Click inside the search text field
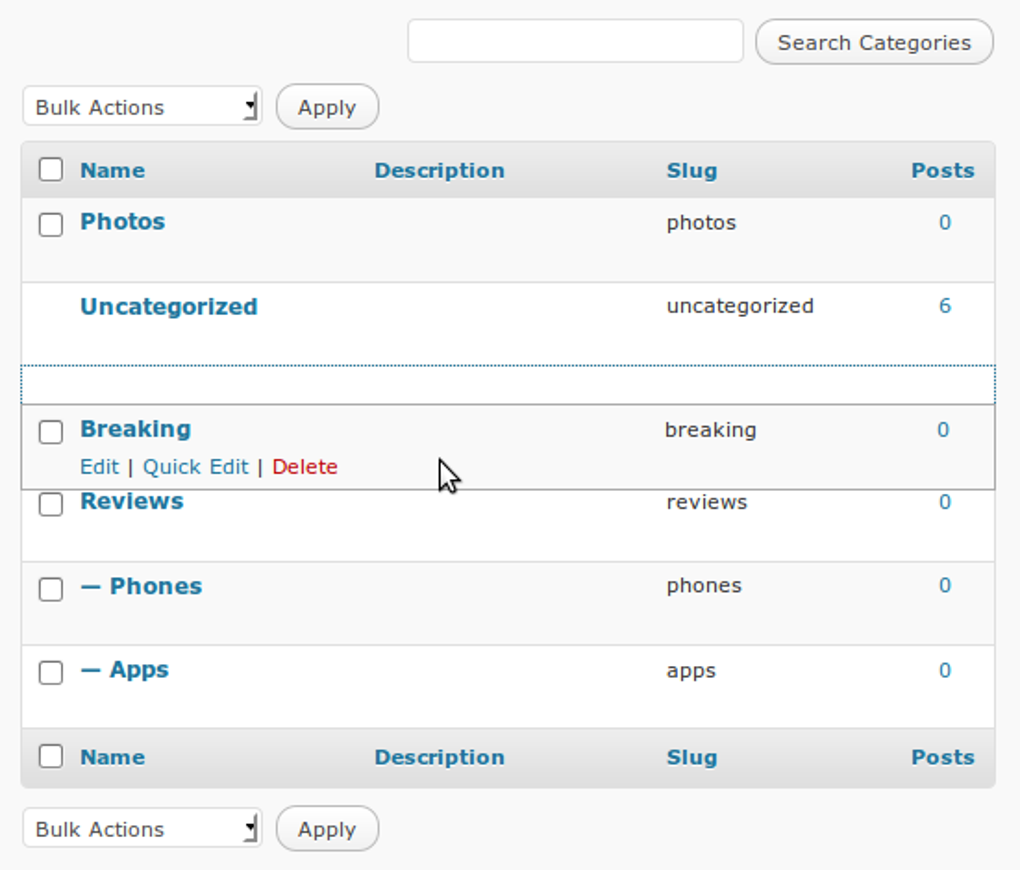This screenshot has height=870, width=1020. (x=574, y=41)
